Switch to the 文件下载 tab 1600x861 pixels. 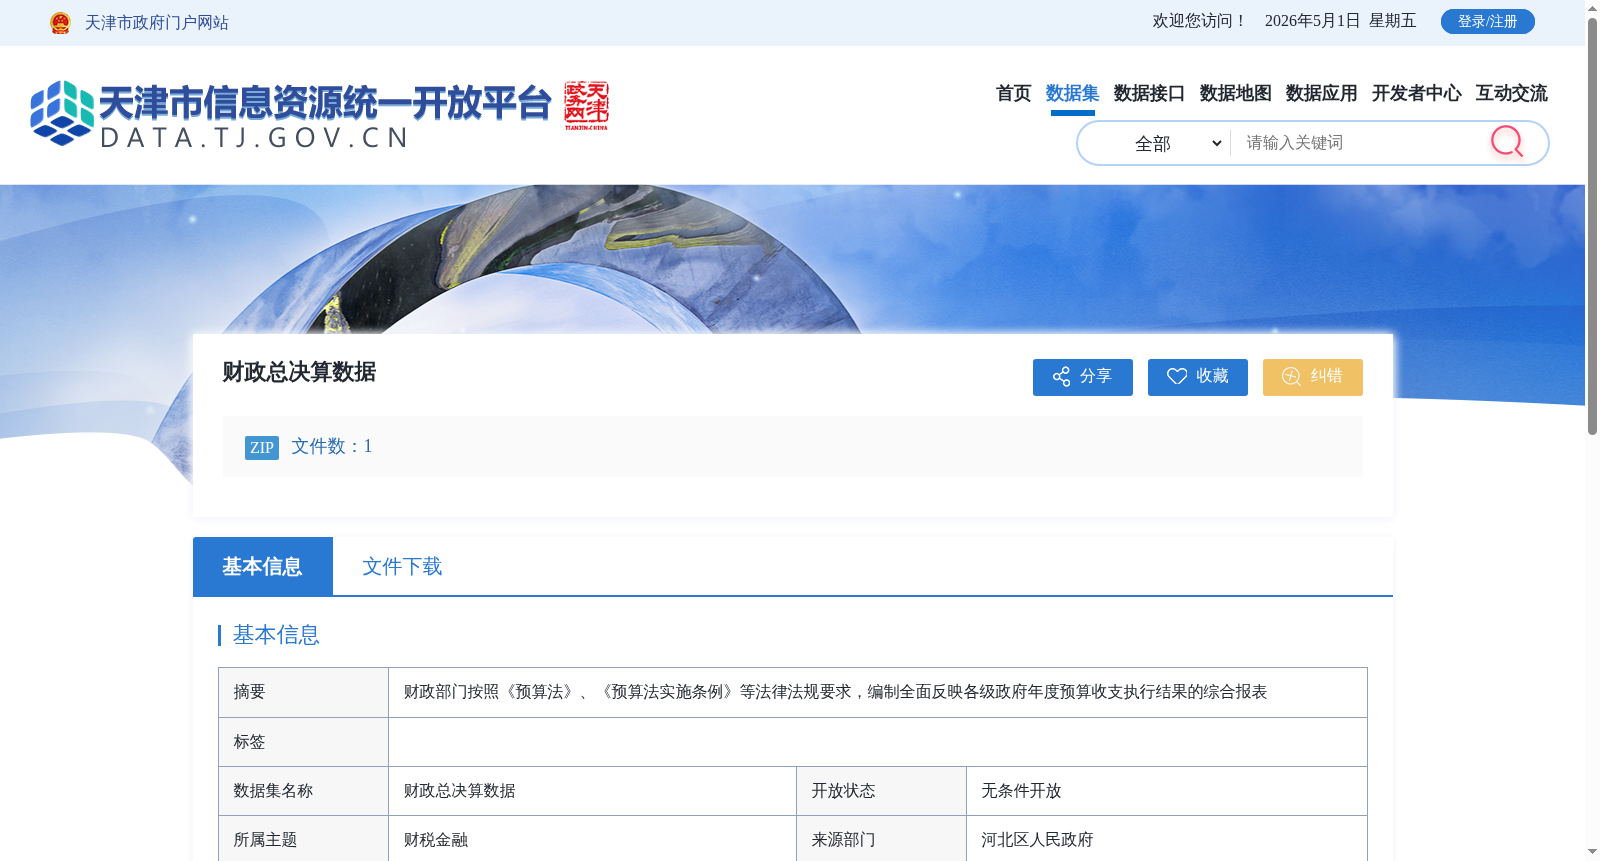pos(402,566)
